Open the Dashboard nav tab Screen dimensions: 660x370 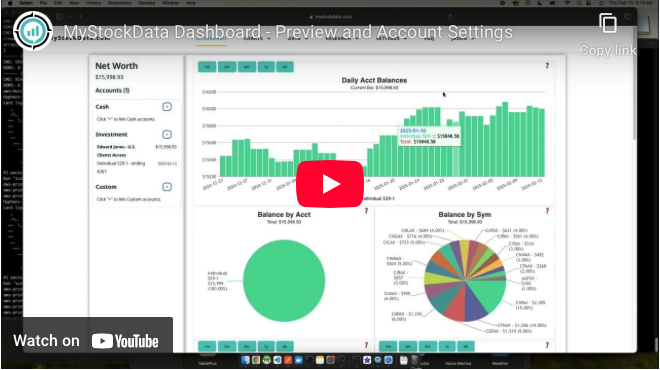point(211,39)
